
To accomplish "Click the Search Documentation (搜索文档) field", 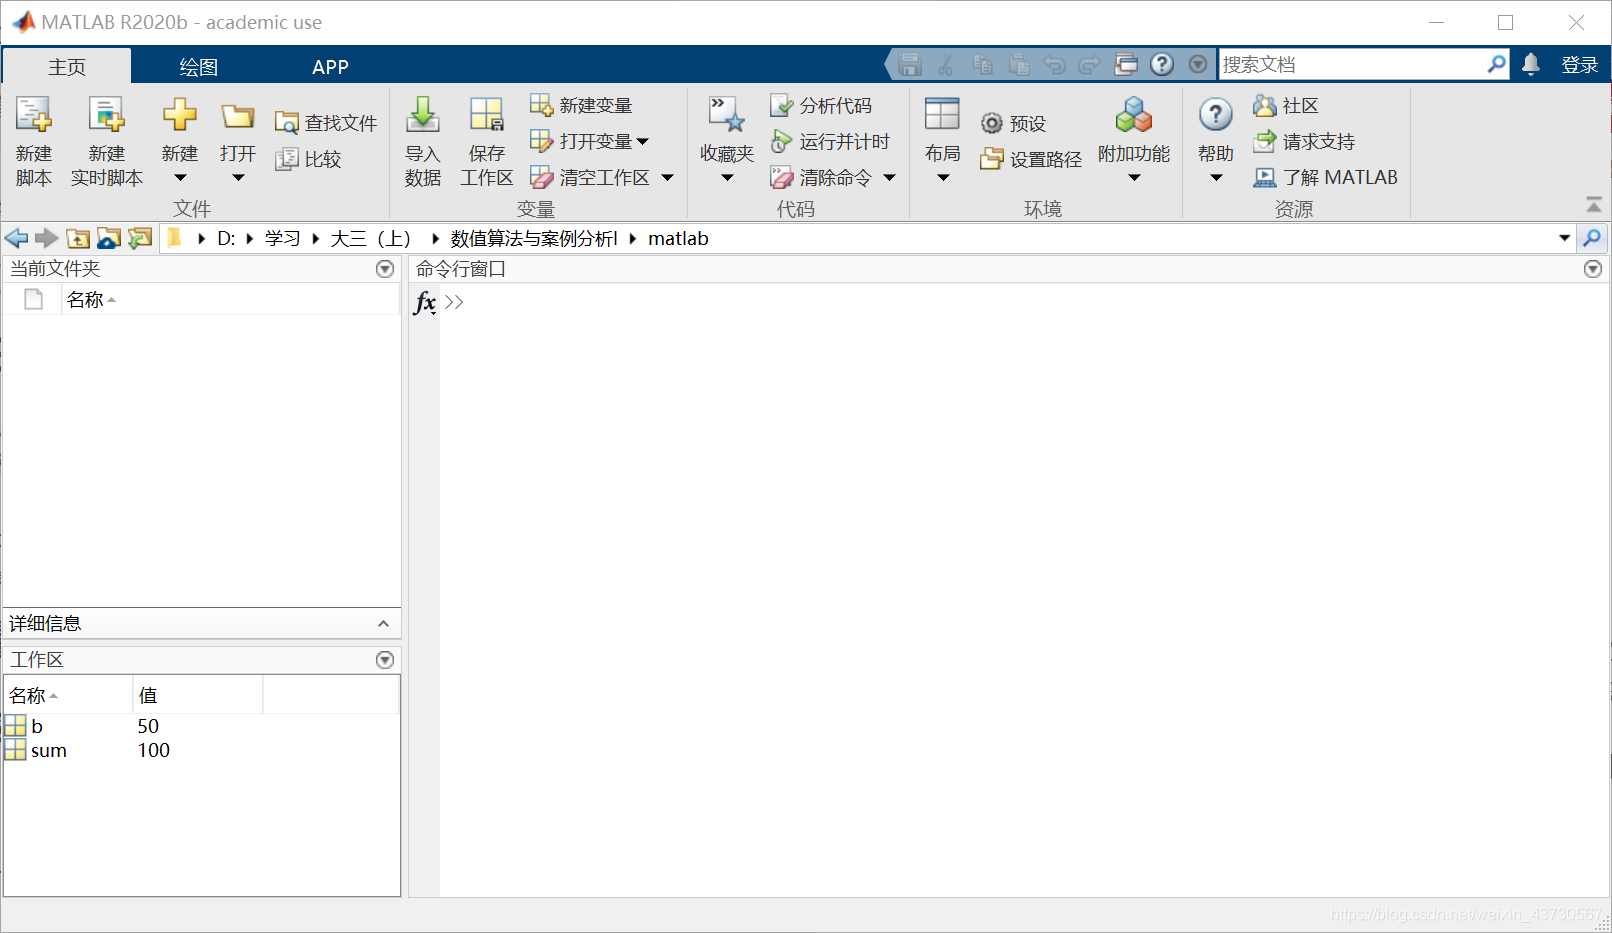I will coord(1352,64).
